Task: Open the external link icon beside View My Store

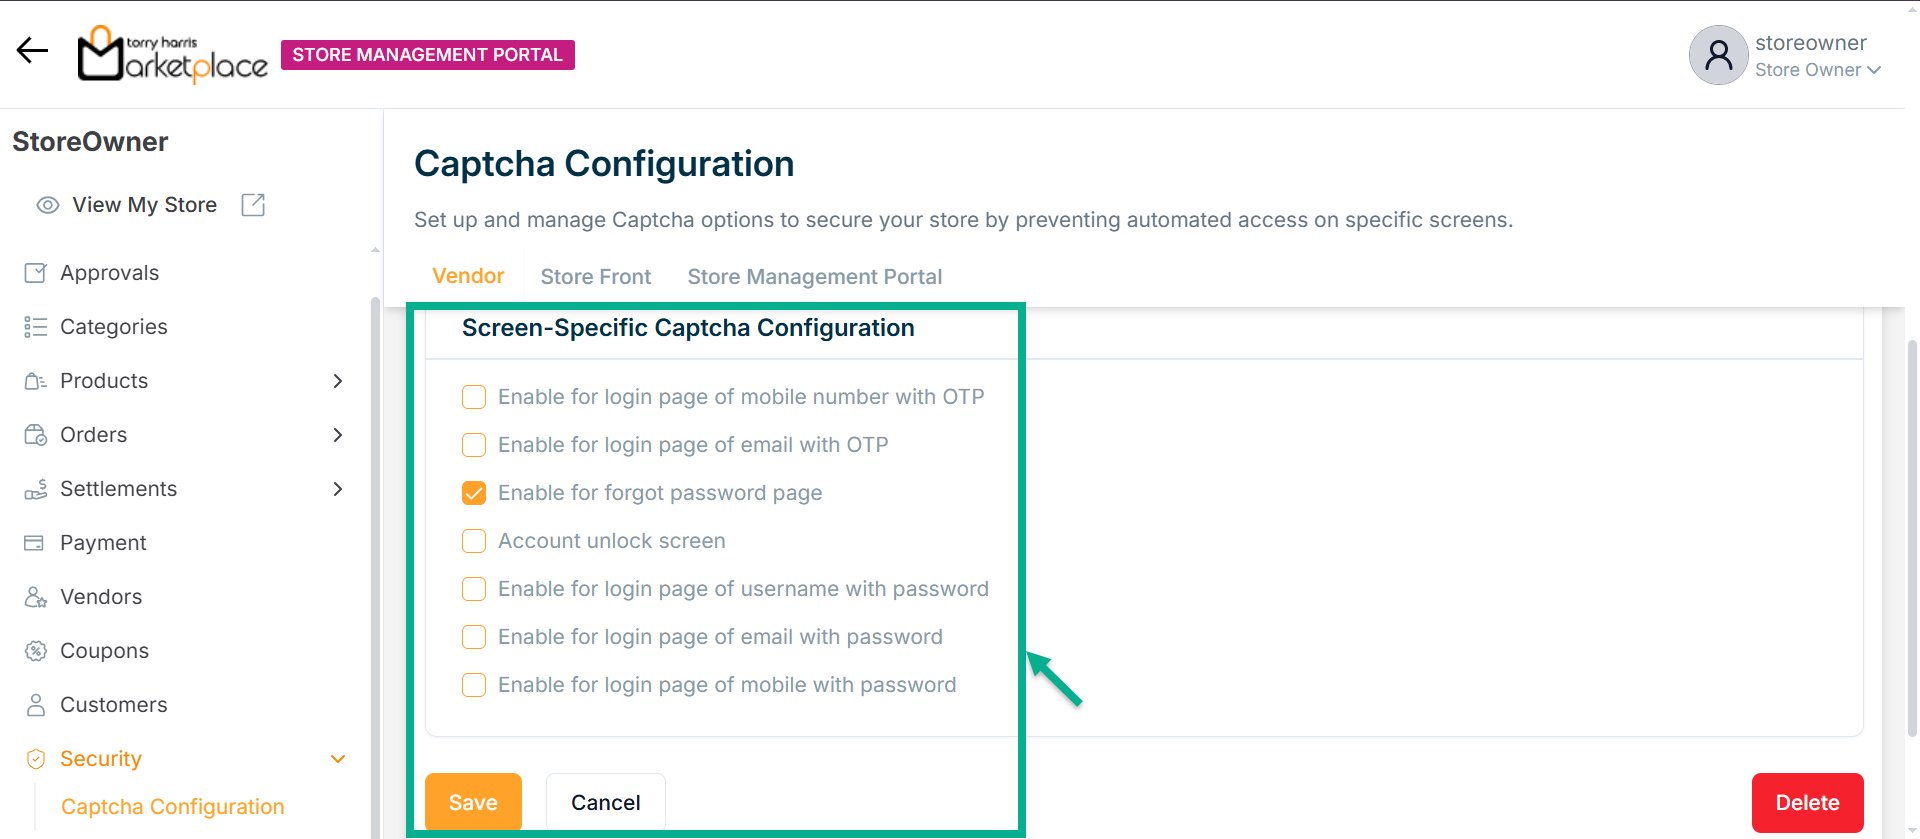Action: pyautogui.click(x=253, y=205)
